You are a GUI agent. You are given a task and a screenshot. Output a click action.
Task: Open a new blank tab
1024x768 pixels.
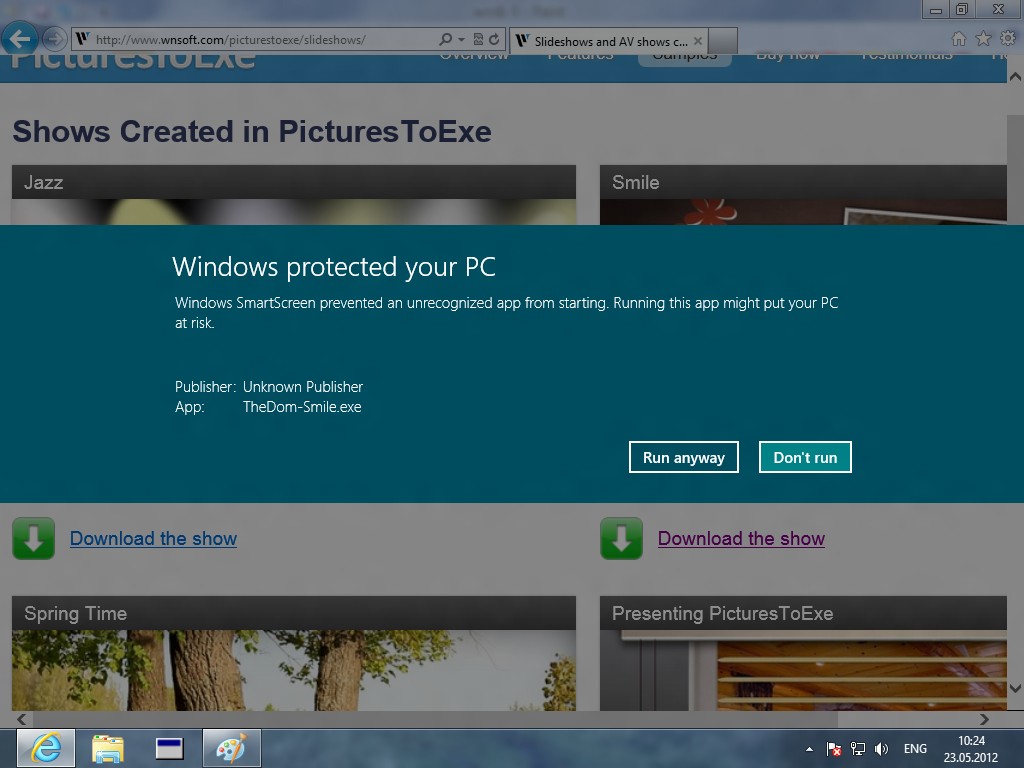point(723,41)
